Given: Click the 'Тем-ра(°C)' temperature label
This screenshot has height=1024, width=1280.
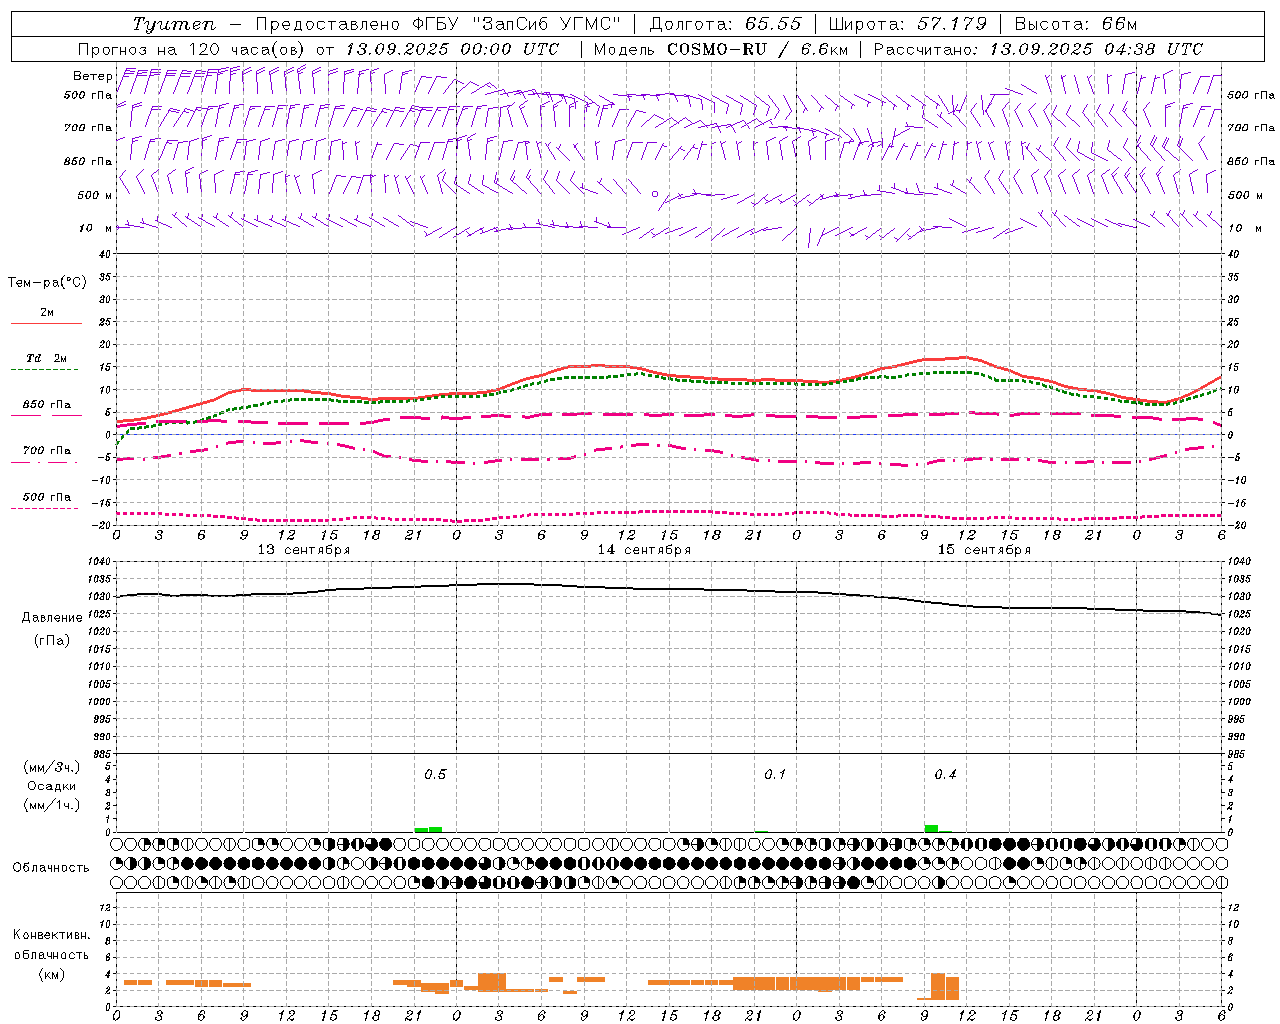Looking at the screenshot, I should [47, 282].
